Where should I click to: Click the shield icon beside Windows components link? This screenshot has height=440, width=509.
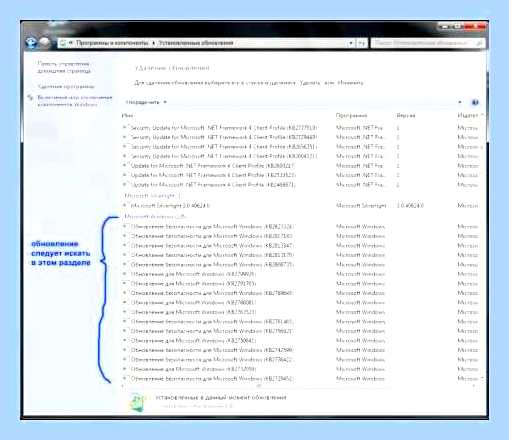[30, 97]
